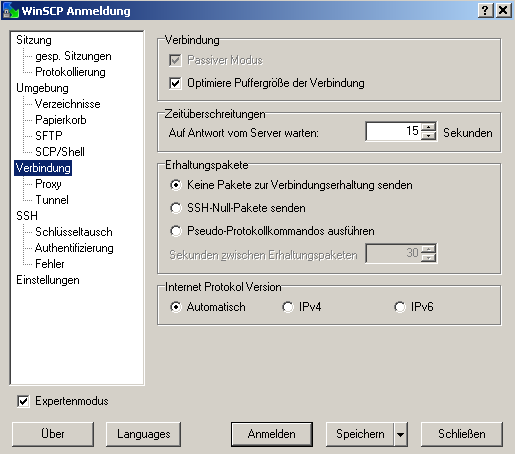Select Pseudo-Protokollkommandos ausführen option
This screenshot has width=515, height=454.
176,231
